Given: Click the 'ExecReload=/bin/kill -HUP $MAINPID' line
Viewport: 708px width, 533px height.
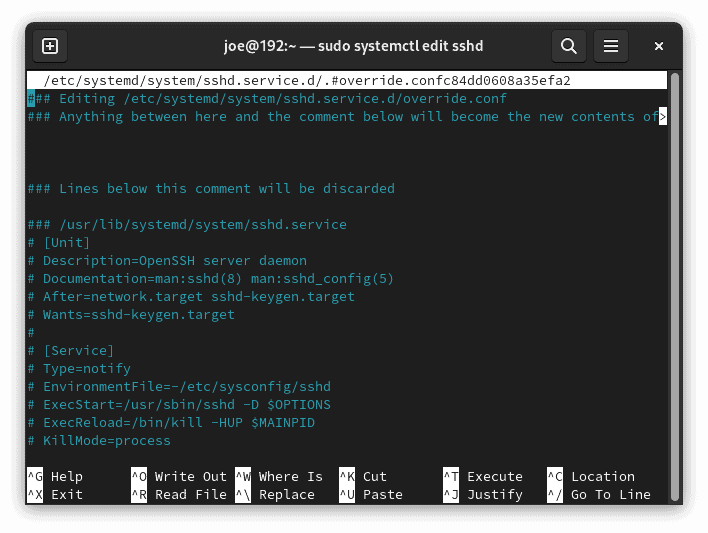Looking at the screenshot, I should [x=171, y=423].
